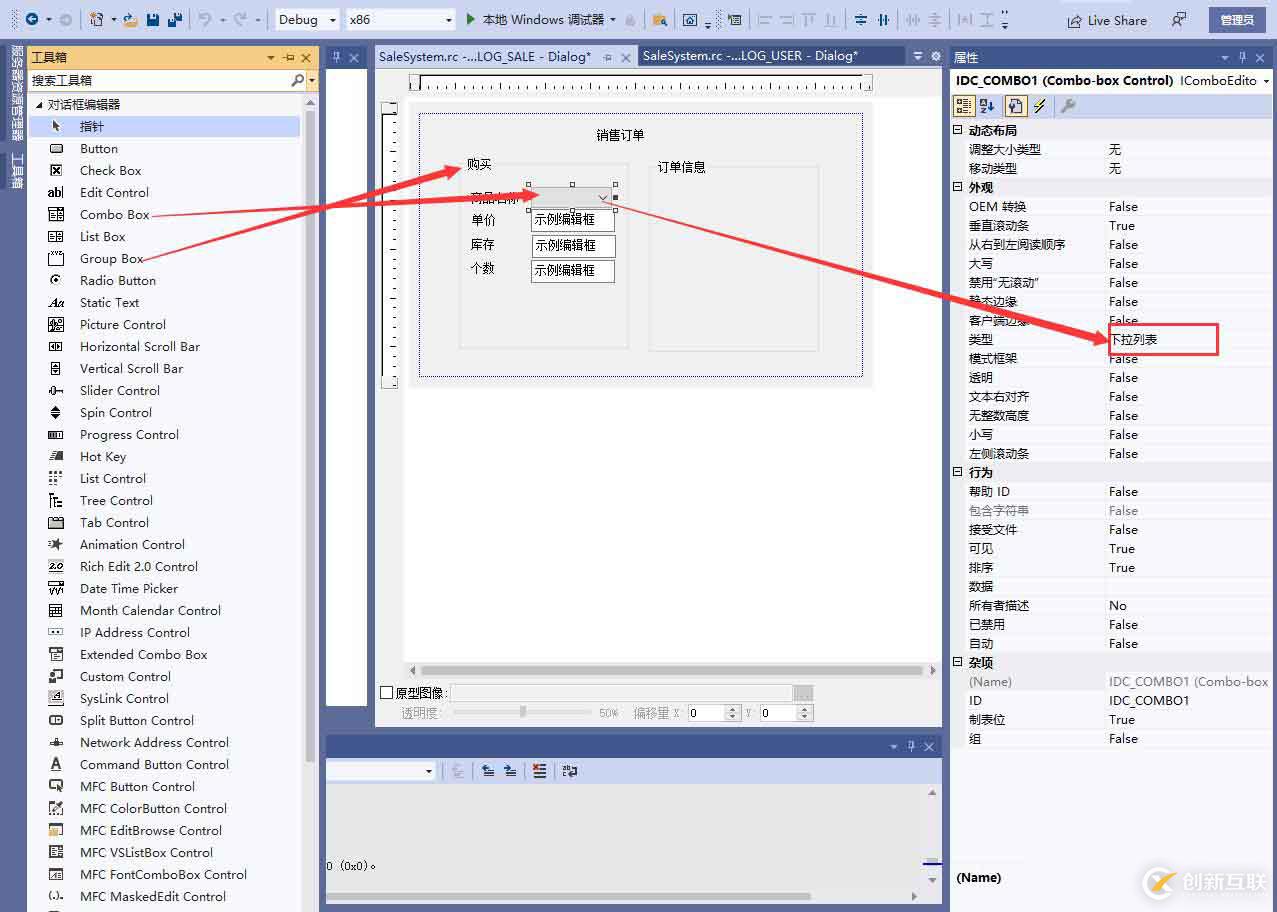Close the Toolbox panel with its X button
The image size is (1277, 912).
click(305, 58)
